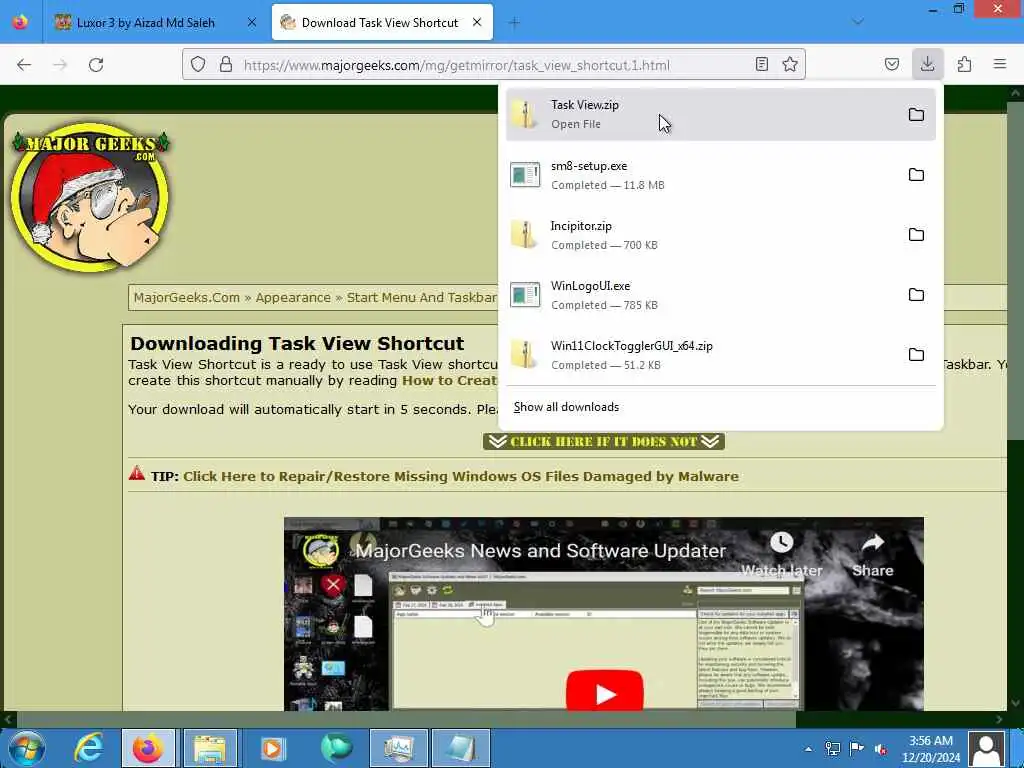The height and width of the screenshot is (768, 1024).
Task: Open the network tray icon
Action: pyautogui.click(x=833, y=749)
